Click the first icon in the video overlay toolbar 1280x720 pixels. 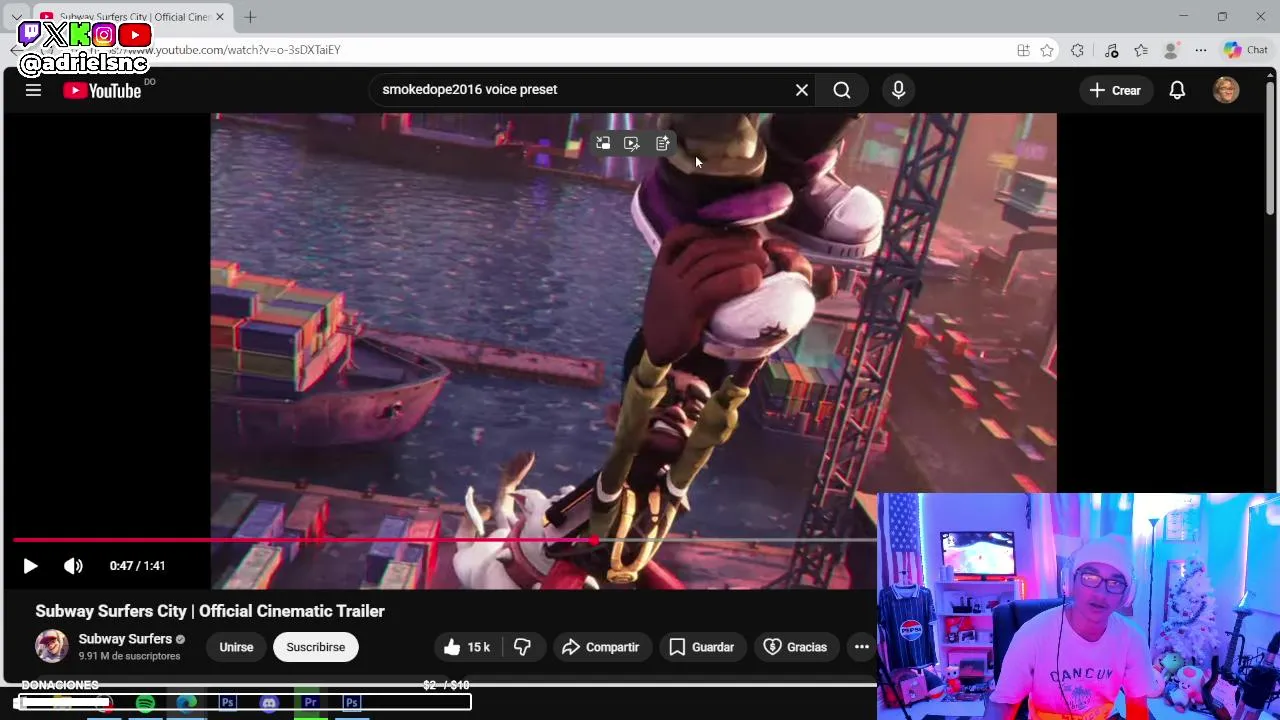pyautogui.click(x=603, y=144)
